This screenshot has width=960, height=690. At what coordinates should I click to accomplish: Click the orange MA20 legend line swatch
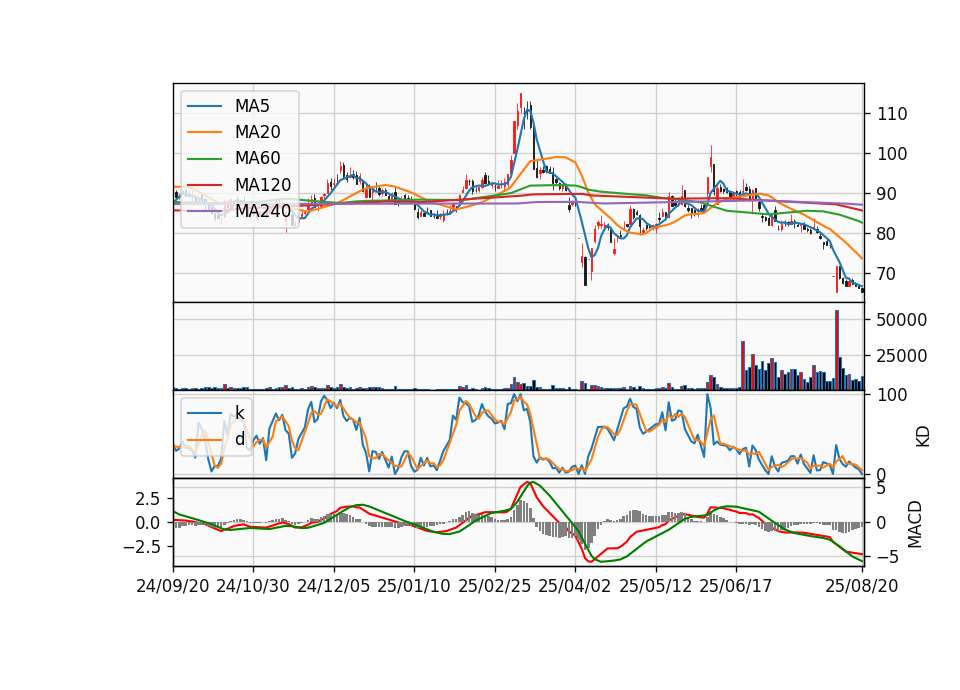[204, 132]
